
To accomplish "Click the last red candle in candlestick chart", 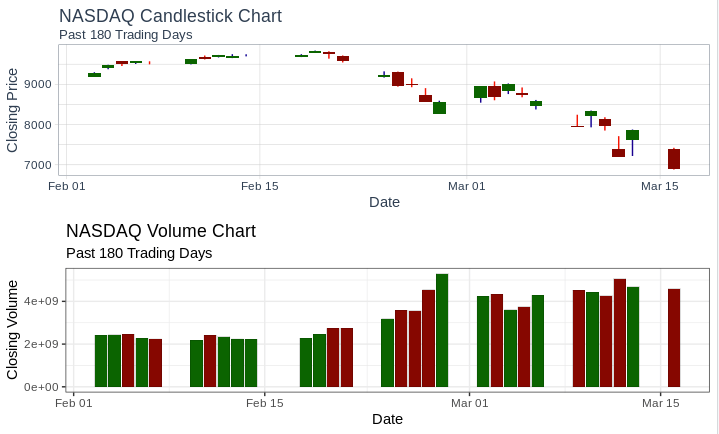I will pos(674,159).
